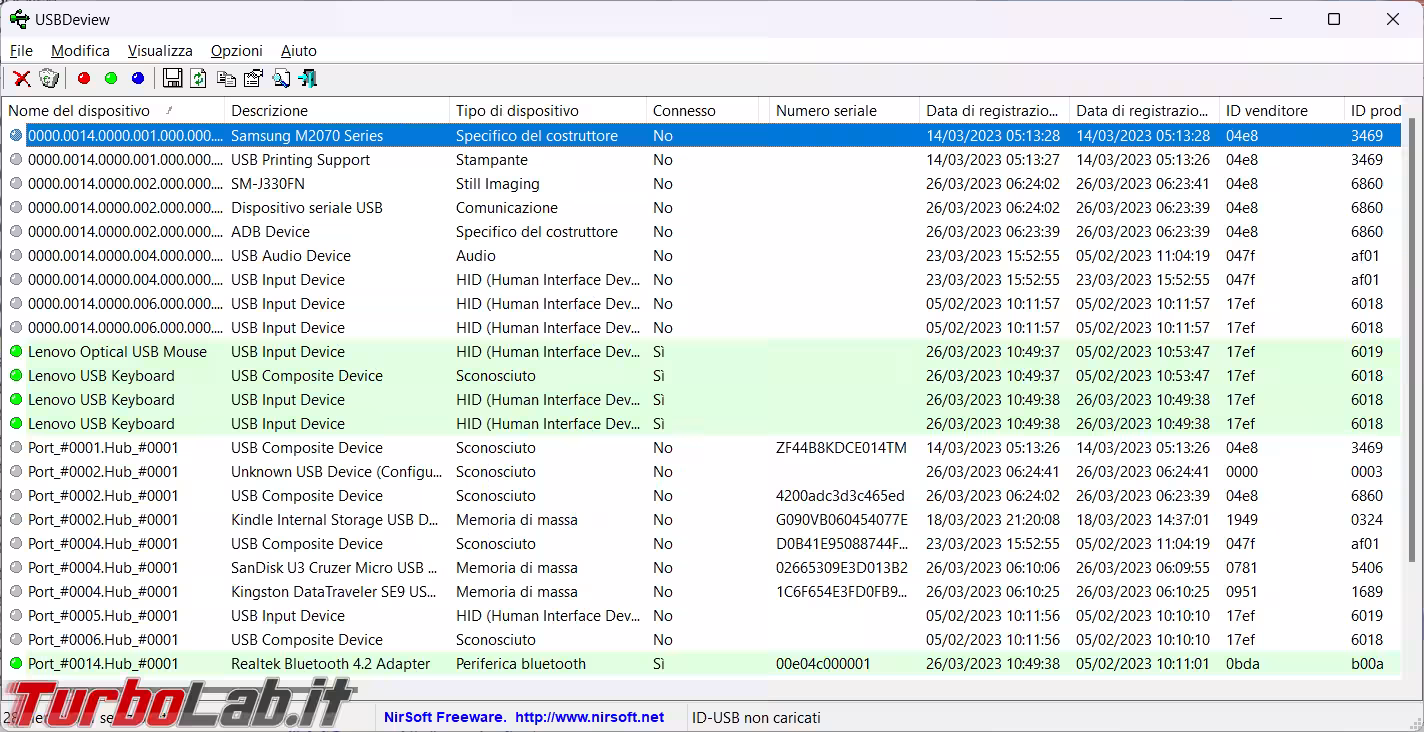Image resolution: width=1424 pixels, height=732 pixels.
Task: Sort by the Connesso column header
Action: point(684,111)
